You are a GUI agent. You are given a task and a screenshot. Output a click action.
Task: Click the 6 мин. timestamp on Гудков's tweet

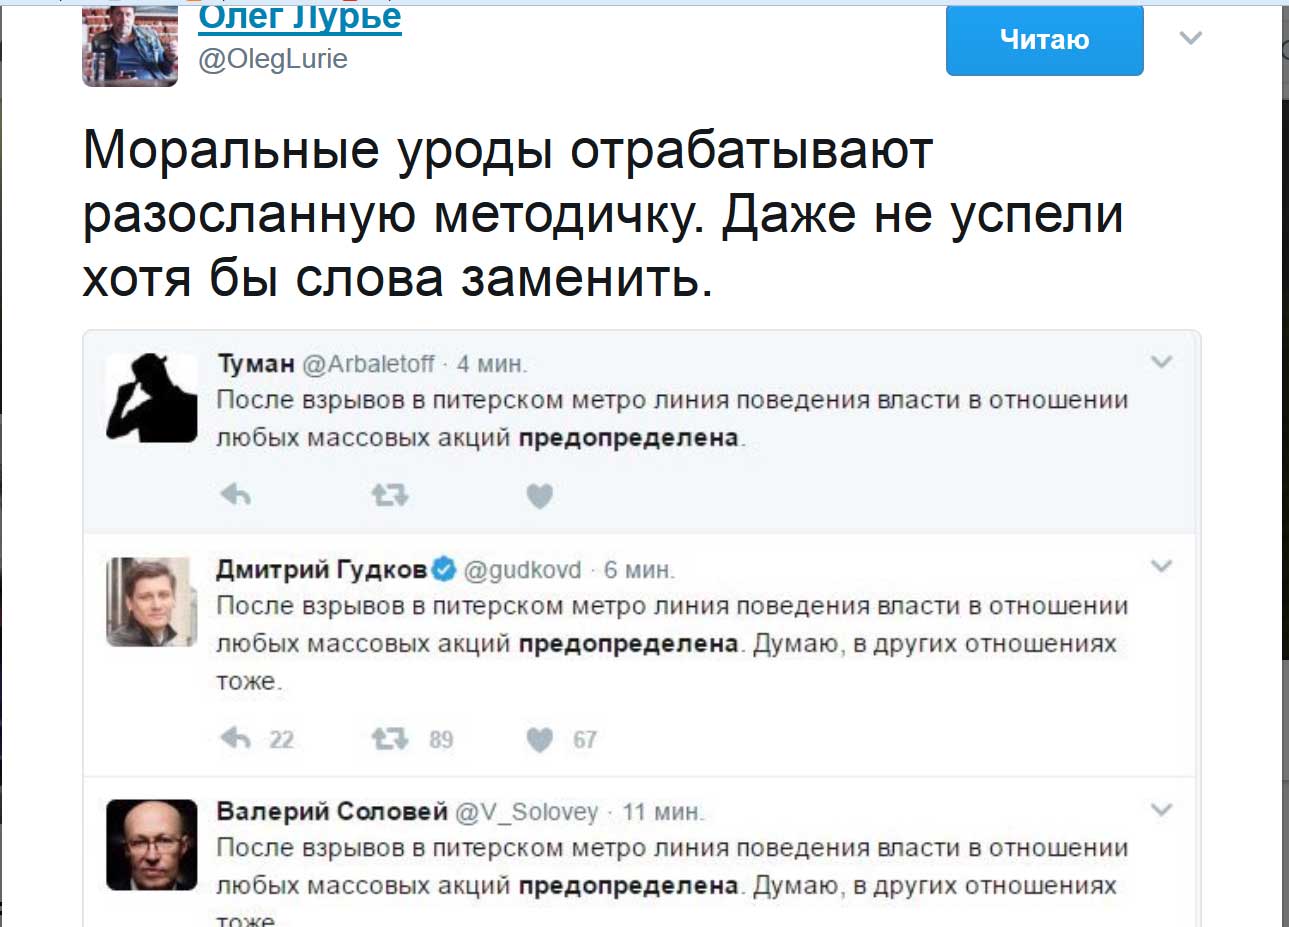639,570
